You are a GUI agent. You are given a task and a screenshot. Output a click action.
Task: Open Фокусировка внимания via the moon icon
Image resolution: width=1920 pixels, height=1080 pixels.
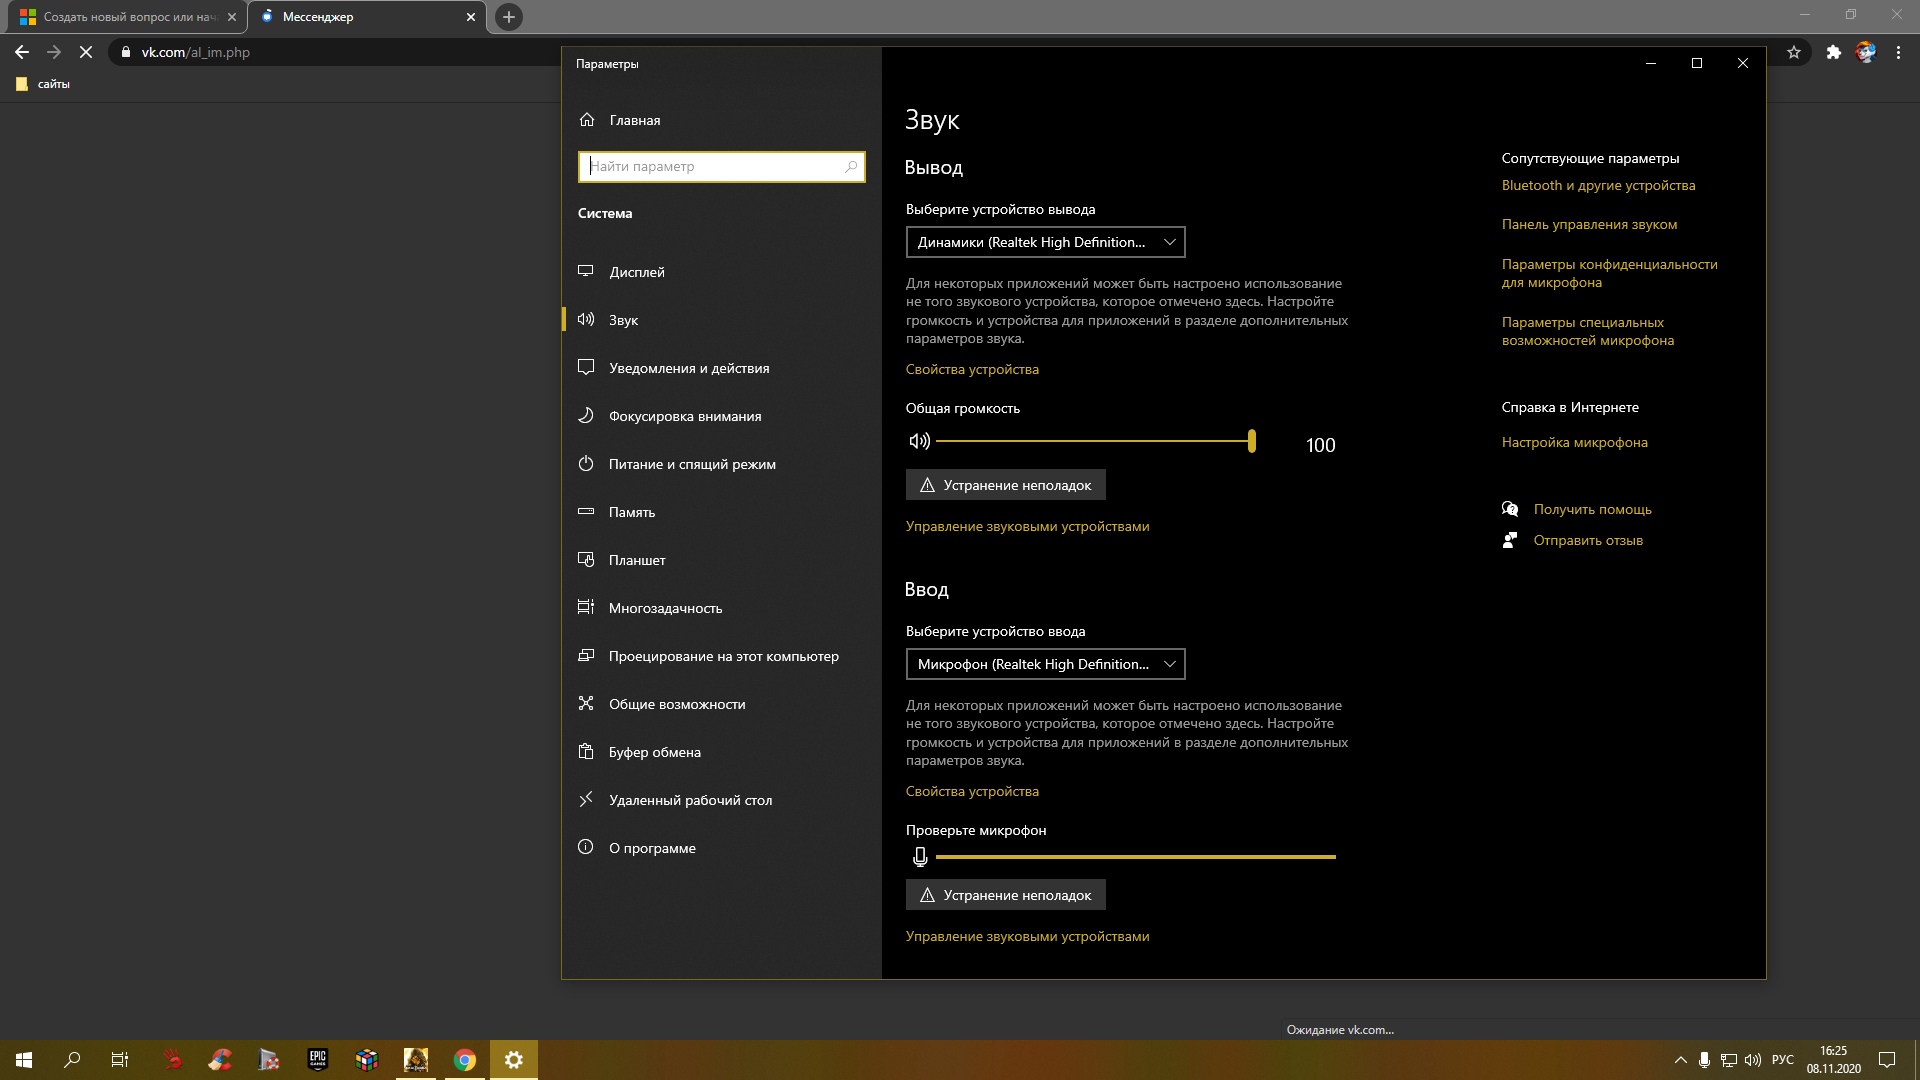587,416
